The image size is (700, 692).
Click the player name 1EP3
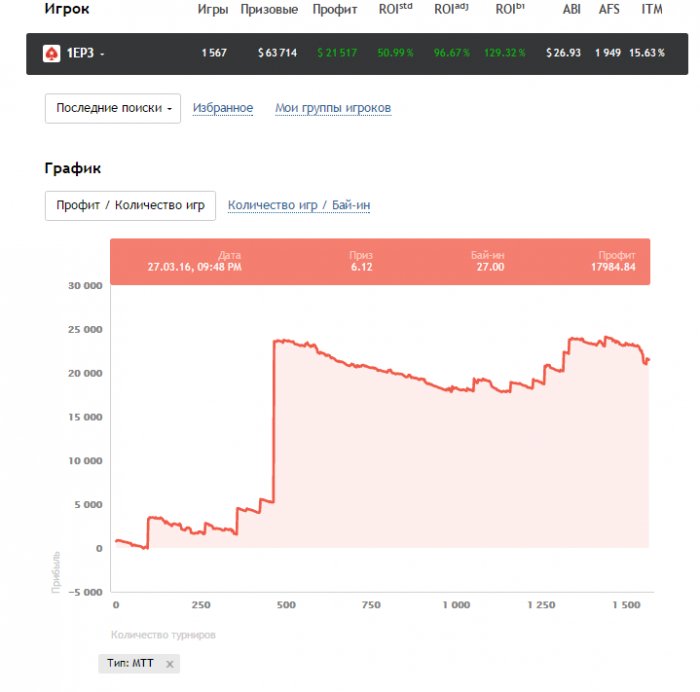click(x=80, y=53)
